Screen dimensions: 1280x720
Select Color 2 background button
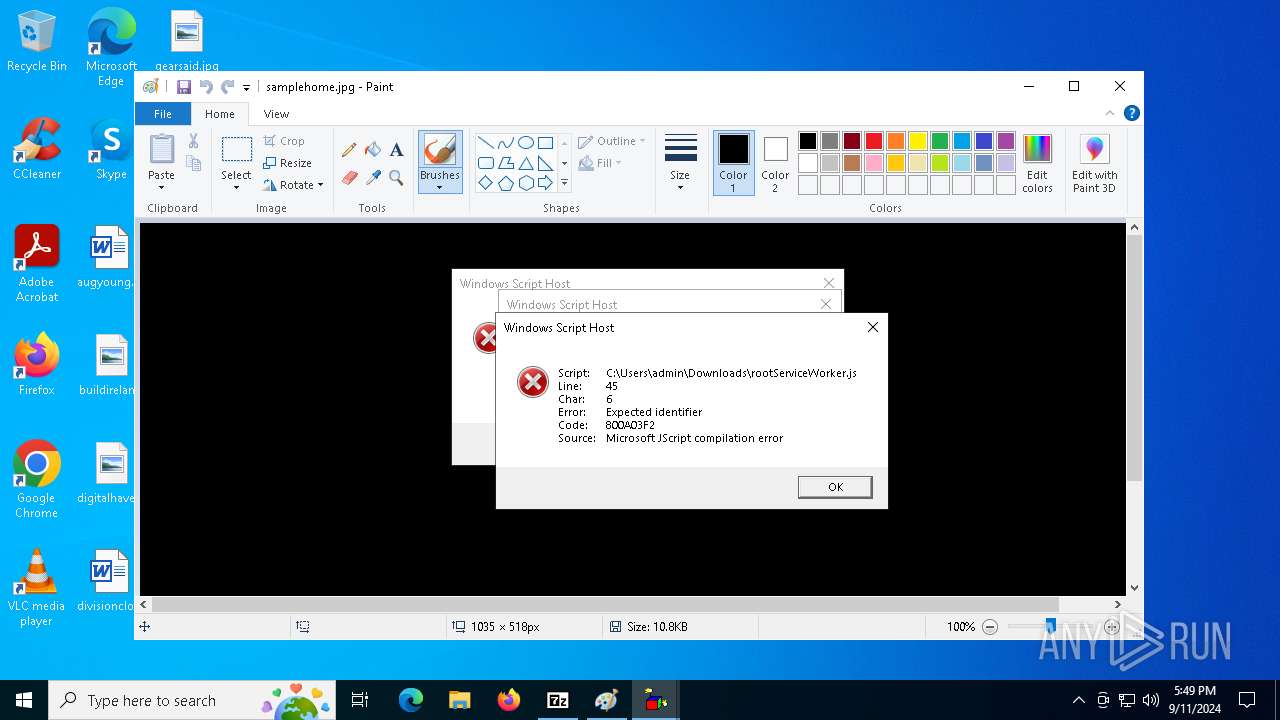tap(775, 163)
